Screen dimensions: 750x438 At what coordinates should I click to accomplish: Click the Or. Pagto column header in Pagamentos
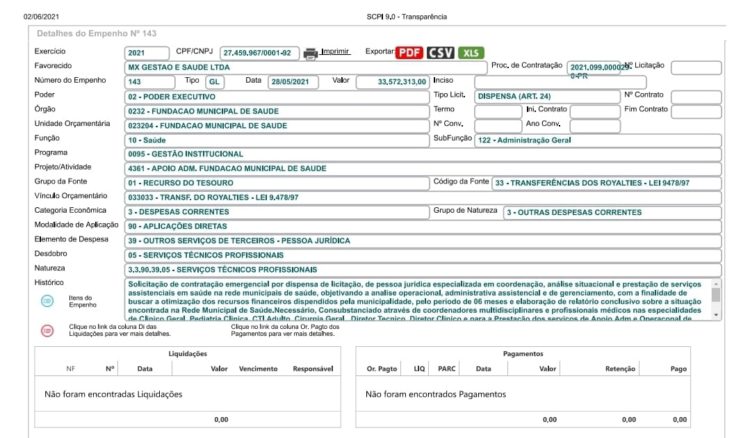coord(382,369)
